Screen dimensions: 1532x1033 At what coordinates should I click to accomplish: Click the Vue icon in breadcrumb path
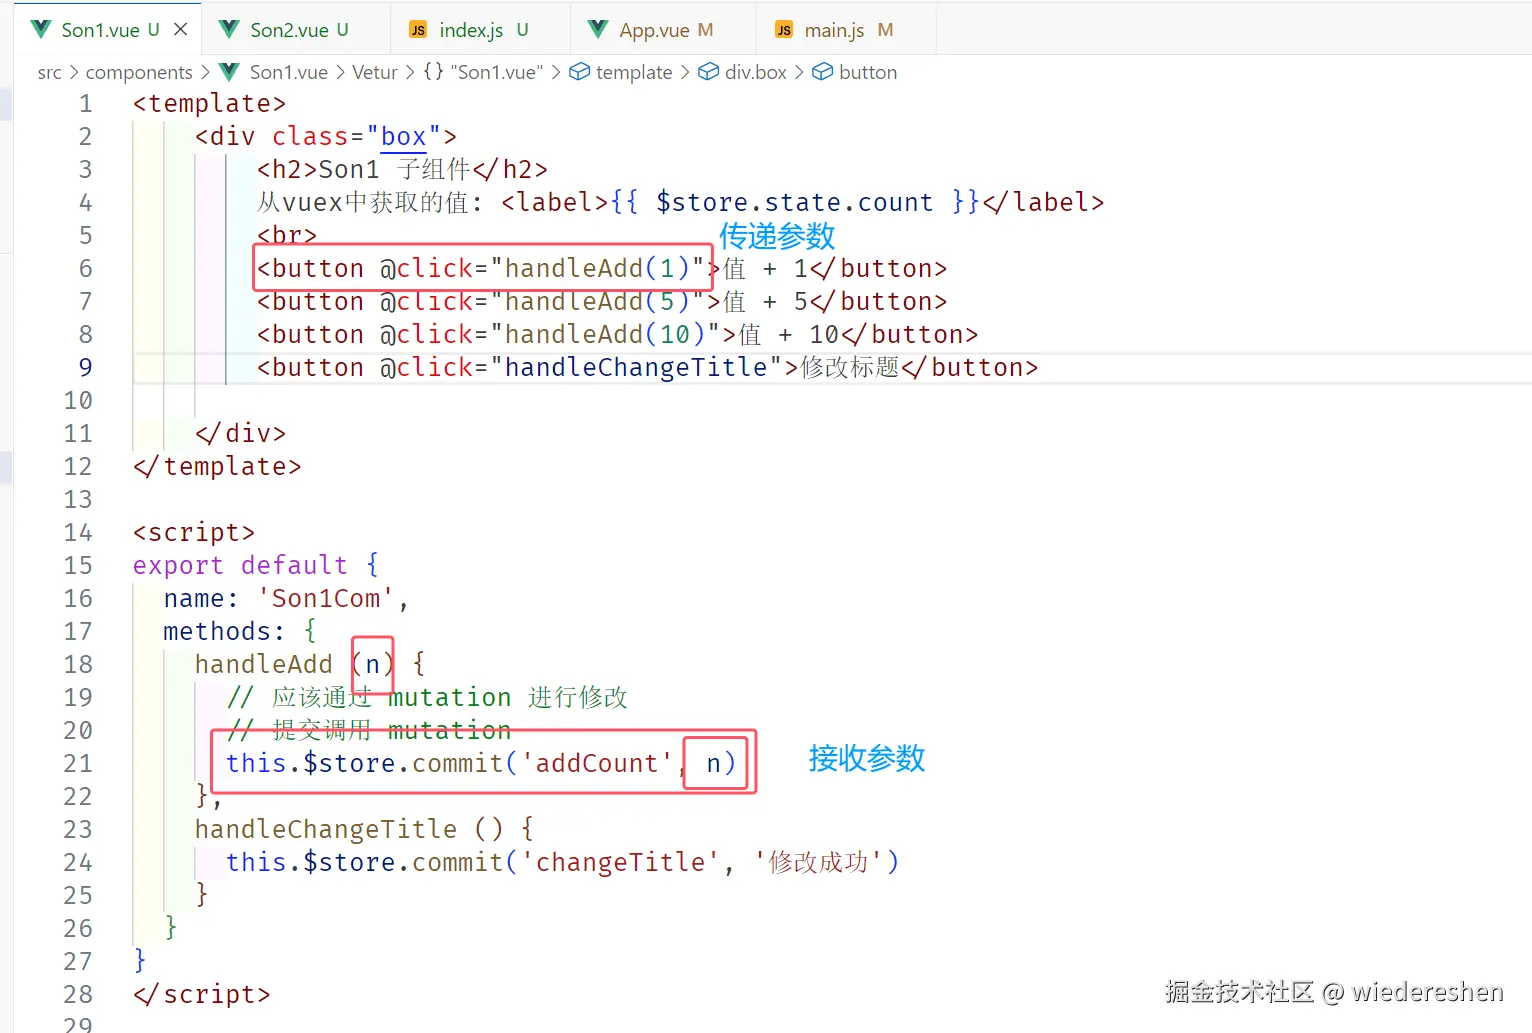229,72
